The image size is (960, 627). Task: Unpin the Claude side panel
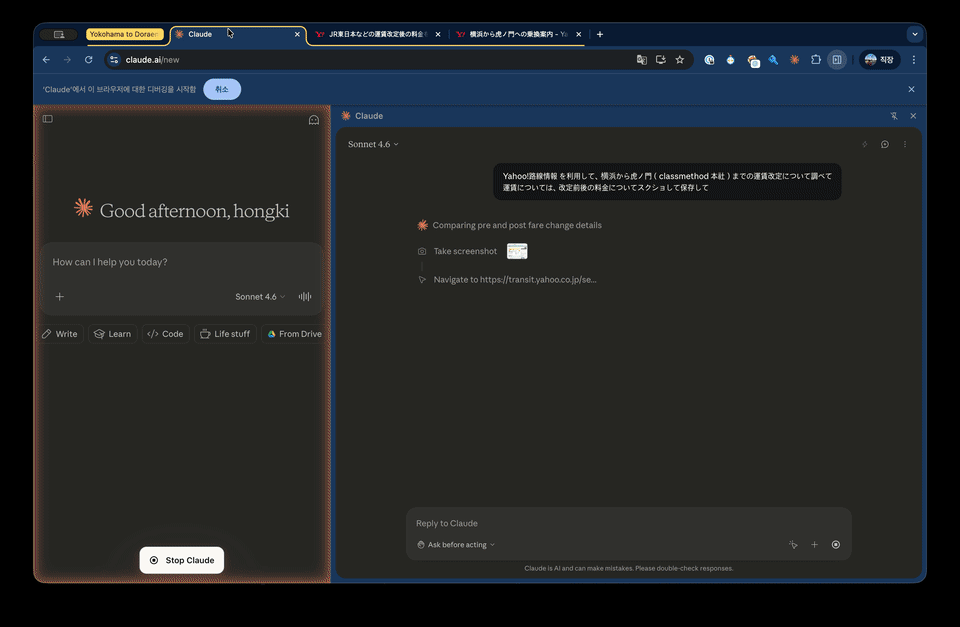[x=894, y=116]
